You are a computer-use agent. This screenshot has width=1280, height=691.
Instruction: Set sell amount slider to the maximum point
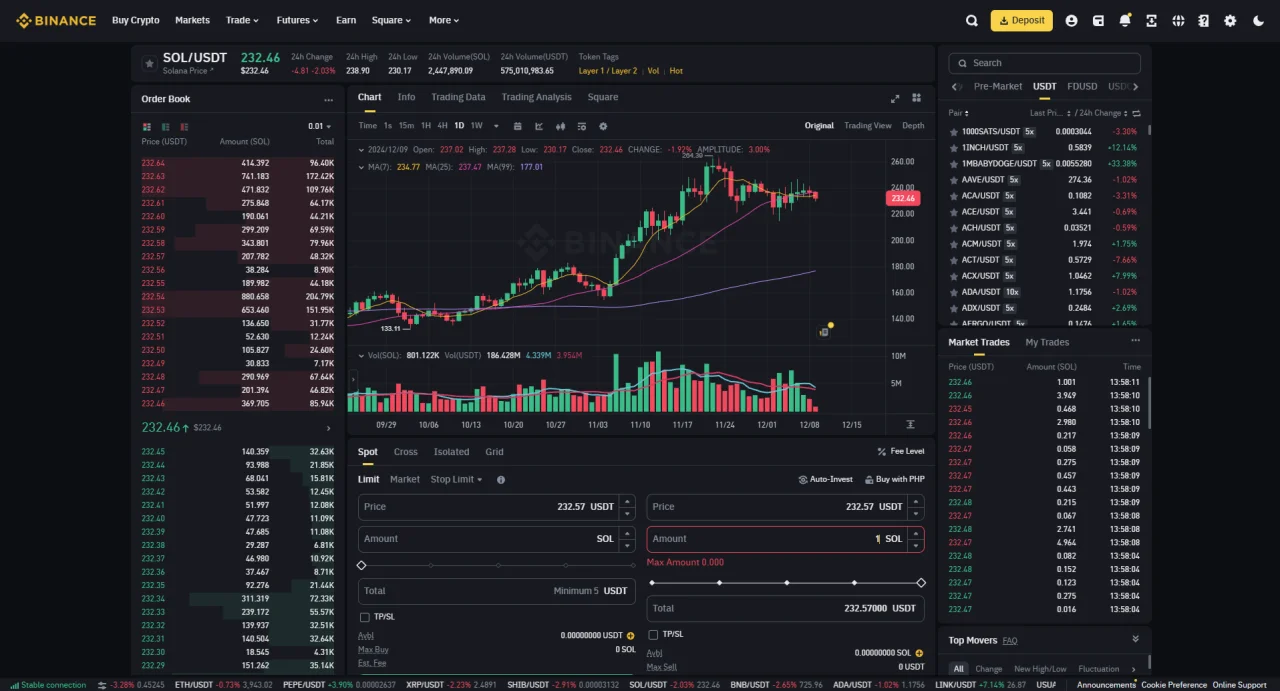pyautogui.click(x=921, y=582)
